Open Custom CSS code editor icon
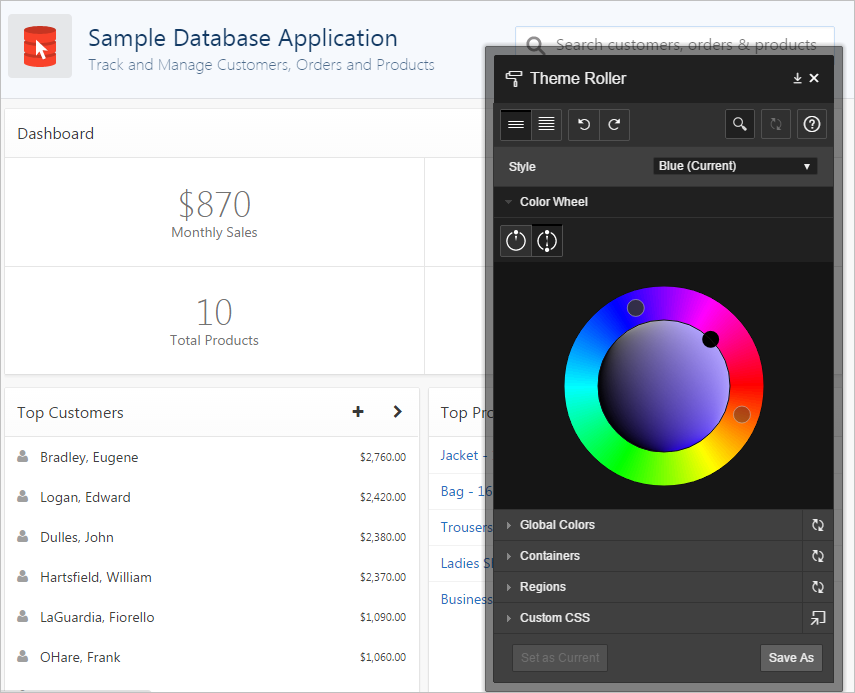Image resolution: width=855 pixels, height=693 pixels. [818, 618]
